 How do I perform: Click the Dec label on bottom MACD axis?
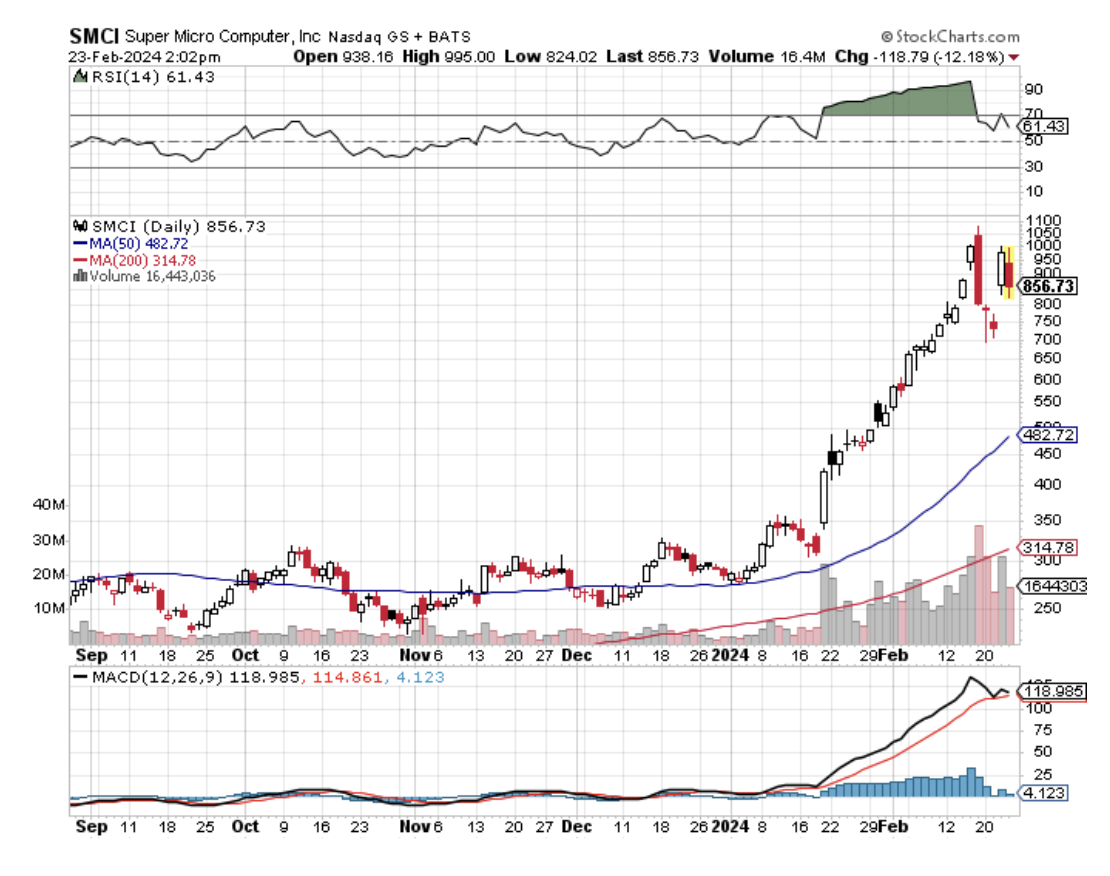tap(576, 827)
